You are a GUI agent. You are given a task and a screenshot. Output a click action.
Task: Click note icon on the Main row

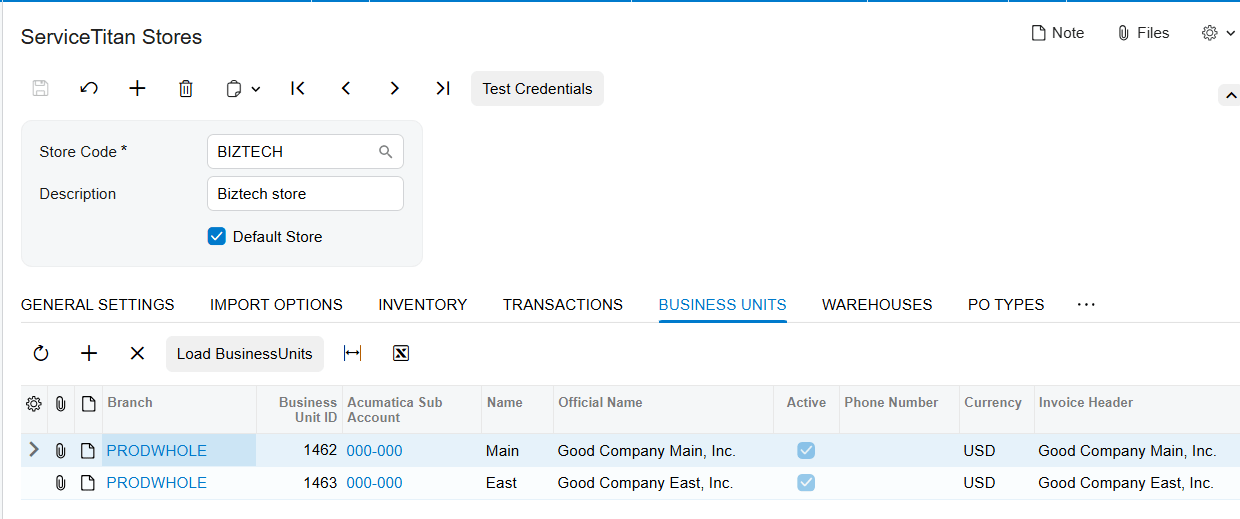click(88, 451)
